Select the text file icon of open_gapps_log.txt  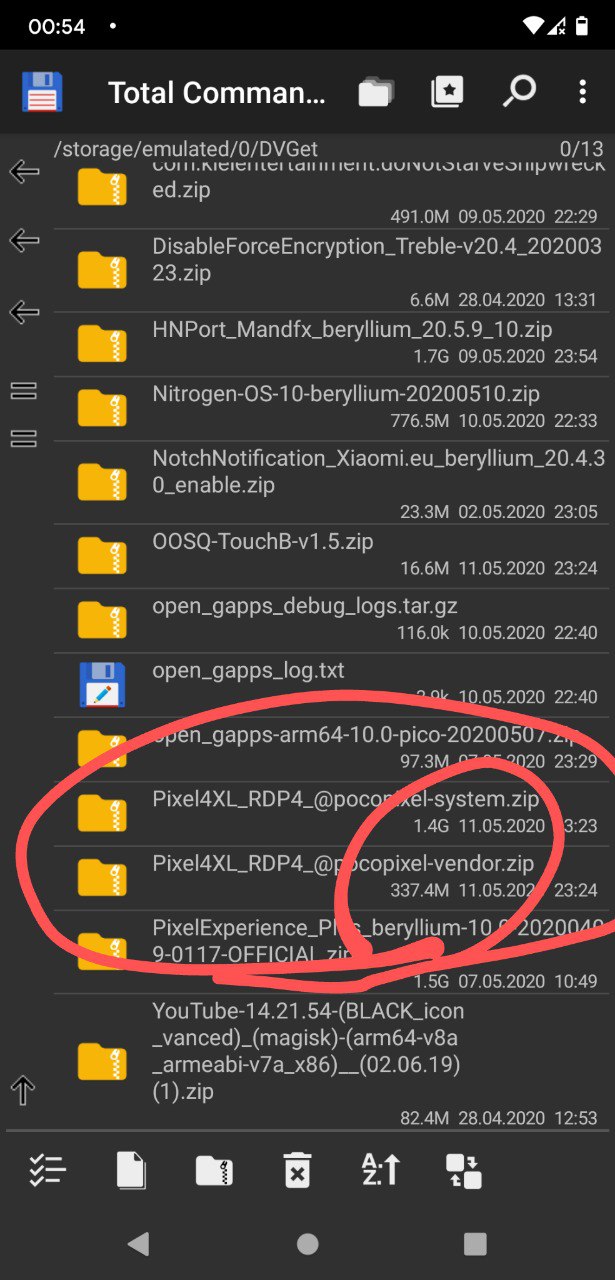(102, 685)
